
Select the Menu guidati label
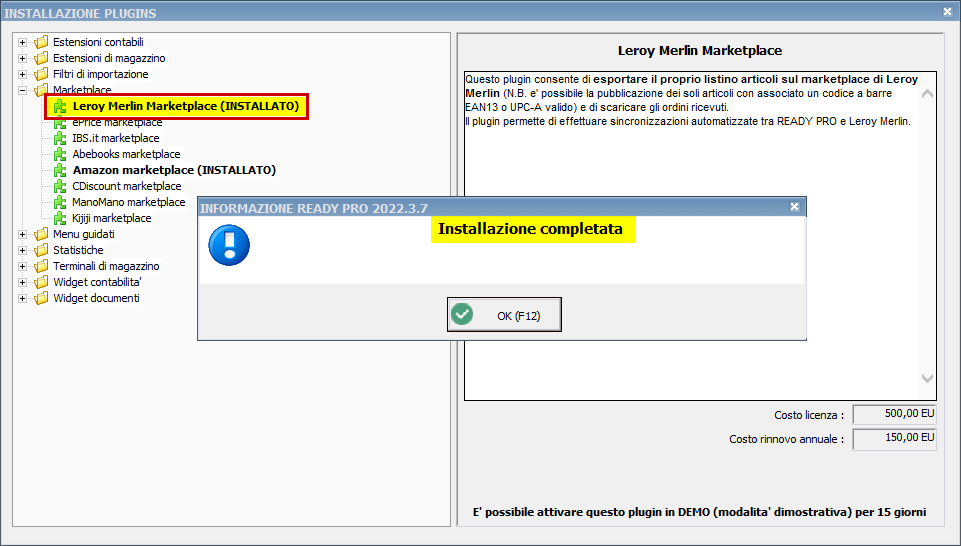[83, 234]
